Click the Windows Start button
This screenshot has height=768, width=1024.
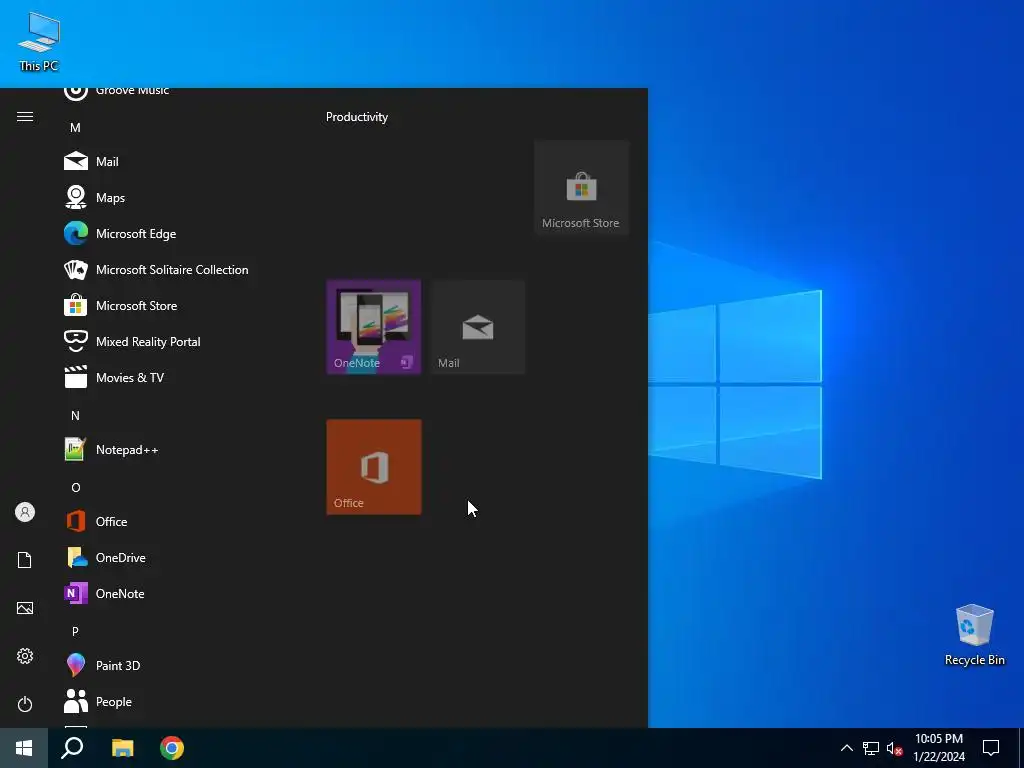(x=24, y=748)
